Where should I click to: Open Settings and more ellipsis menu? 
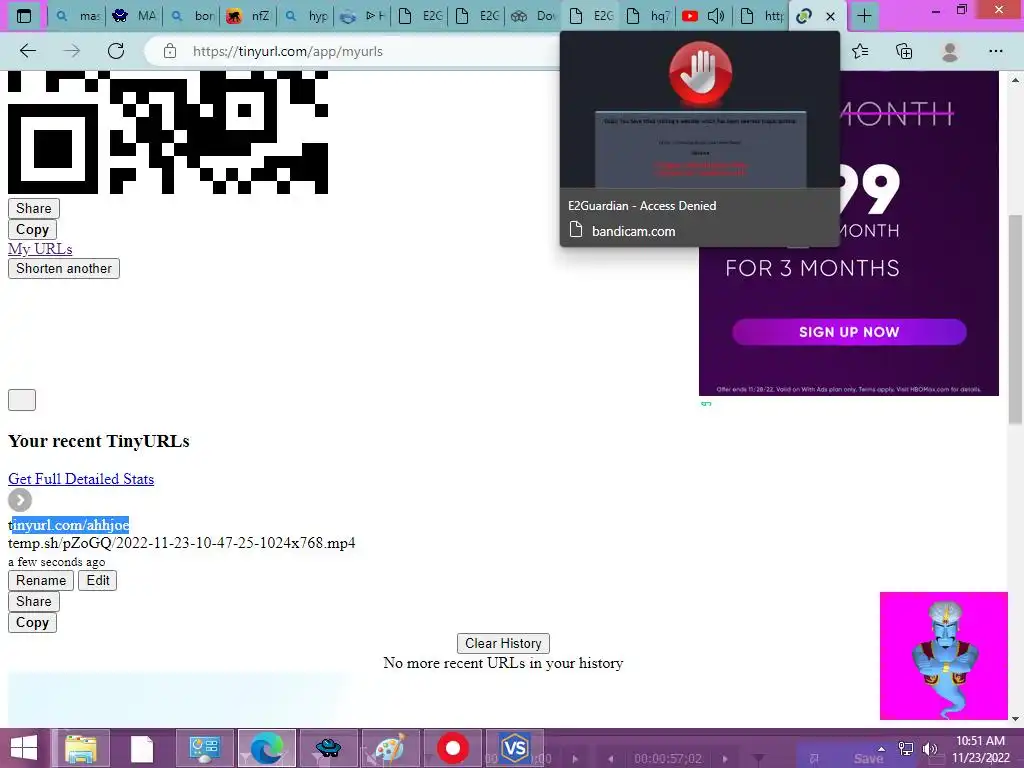[995, 51]
